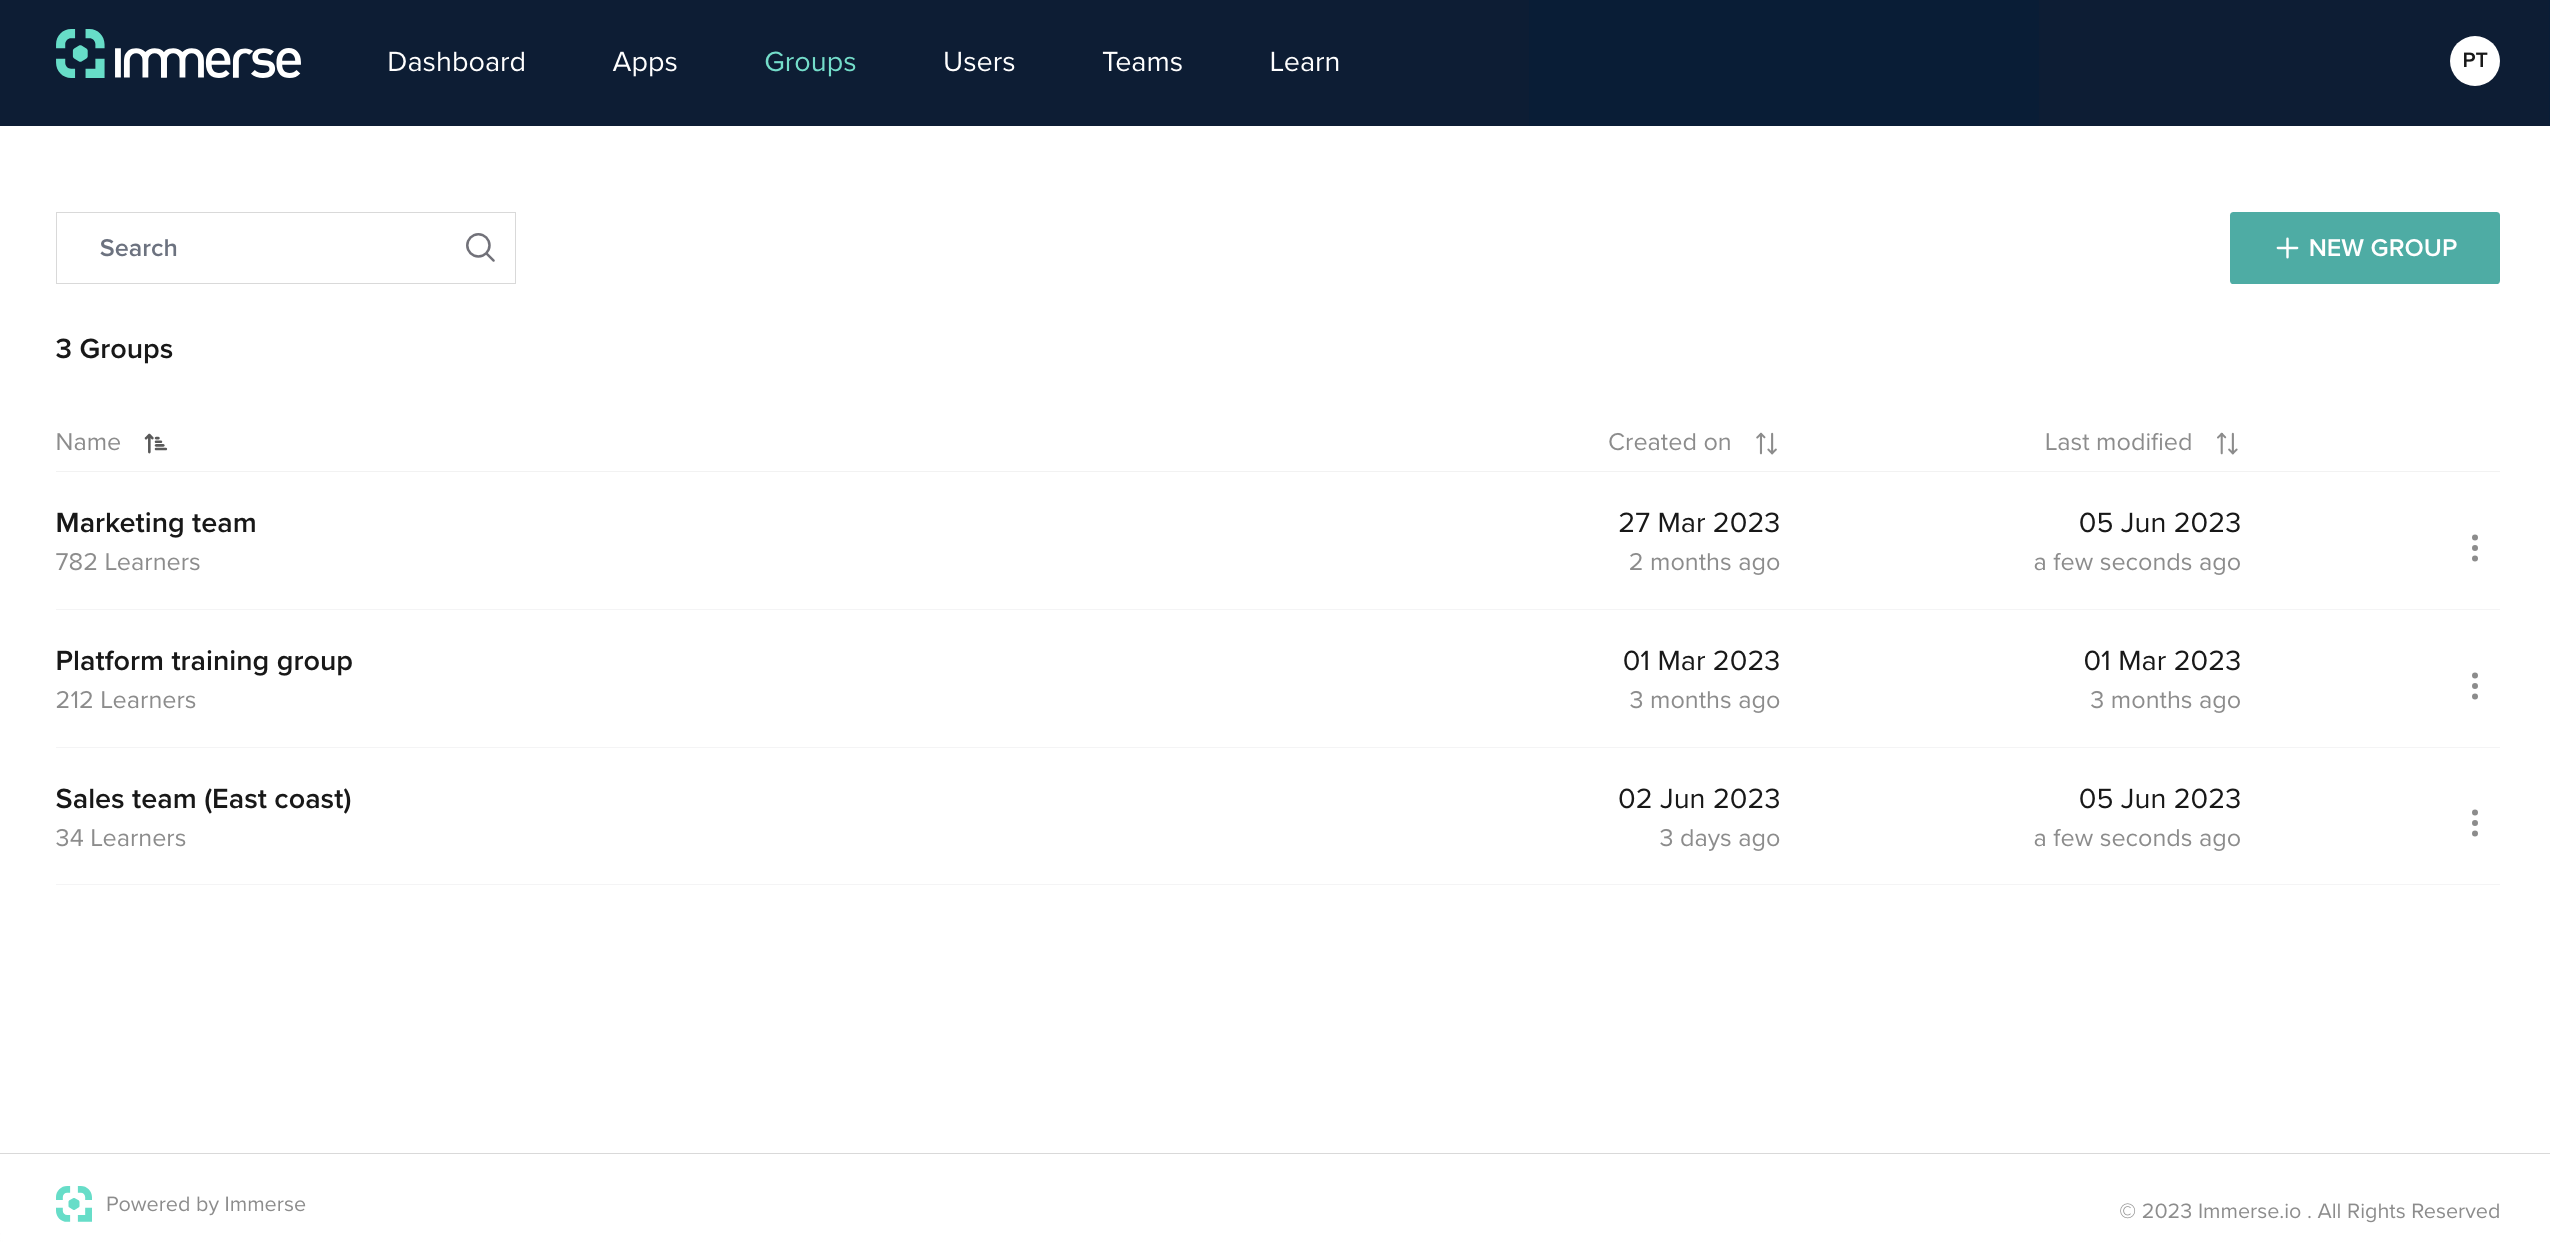Image resolution: width=2550 pixels, height=1242 pixels.
Task: Select the Groups navigation tab
Action: [x=810, y=62]
